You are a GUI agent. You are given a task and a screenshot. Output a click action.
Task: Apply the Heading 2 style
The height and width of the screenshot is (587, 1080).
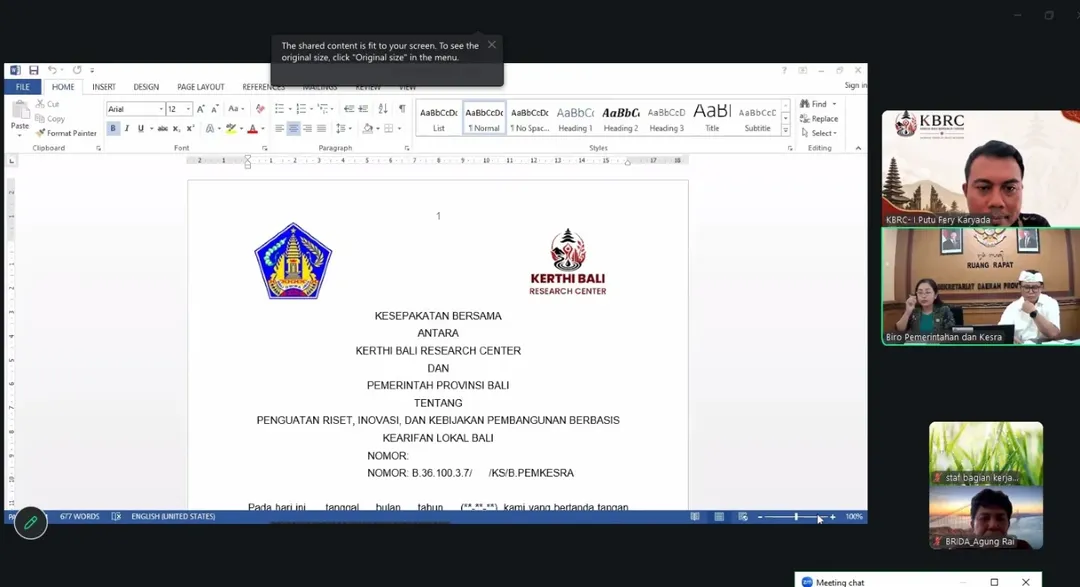[621, 119]
